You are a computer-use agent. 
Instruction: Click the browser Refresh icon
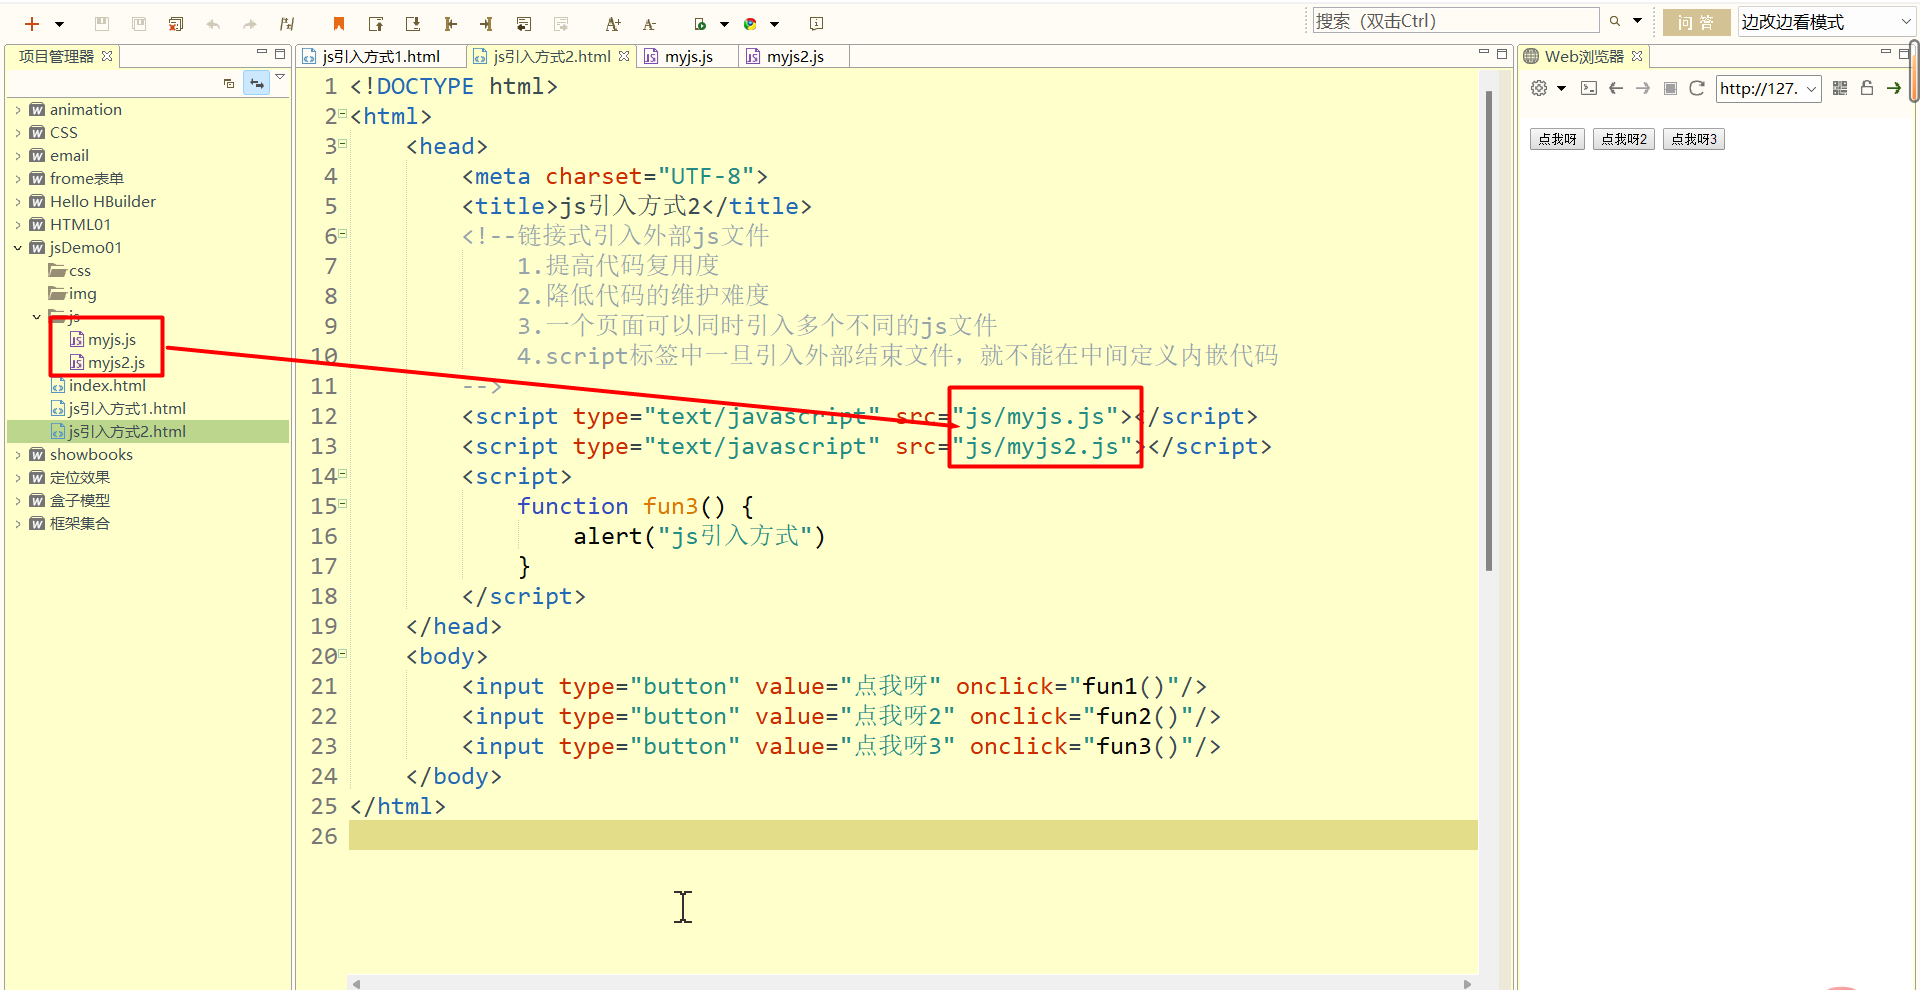(1696, 88)
